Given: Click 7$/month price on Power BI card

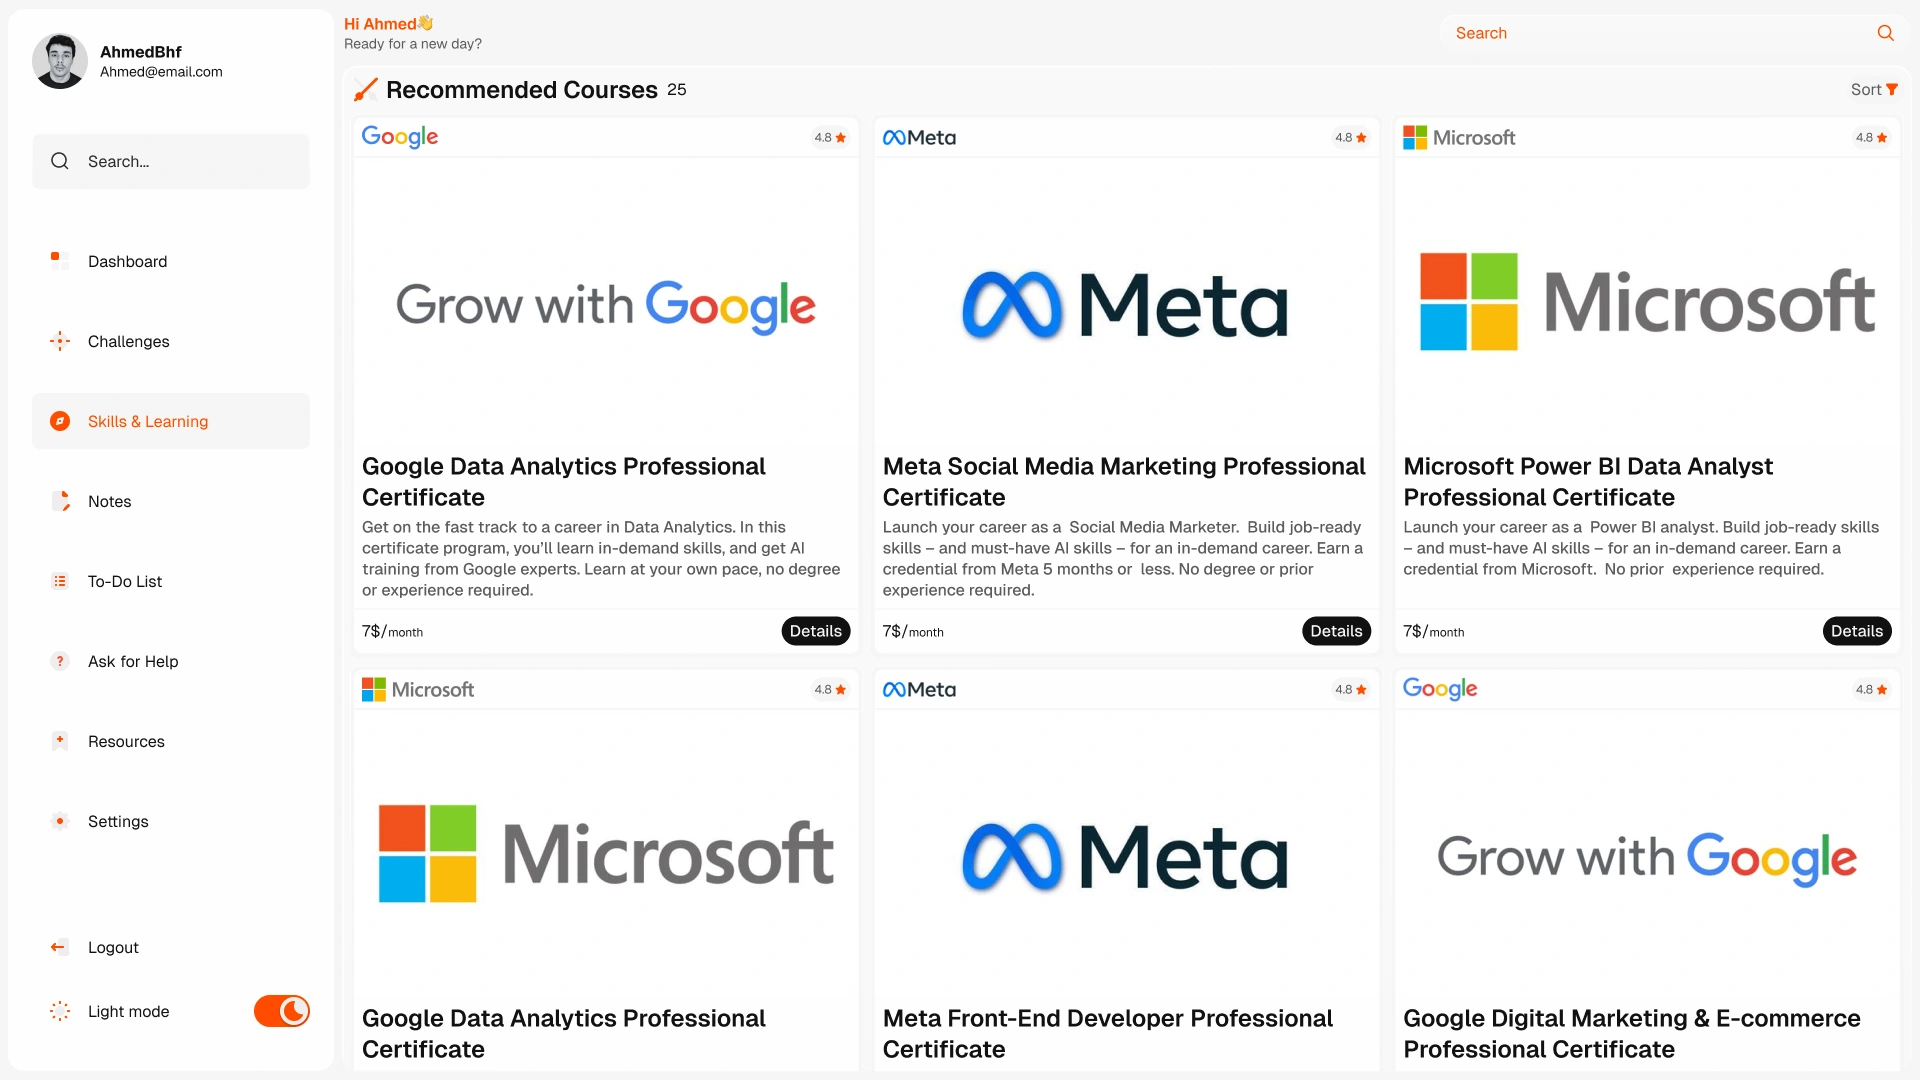Looking at the screenshot, I should pyautogui.click(x=1433, y=631).
